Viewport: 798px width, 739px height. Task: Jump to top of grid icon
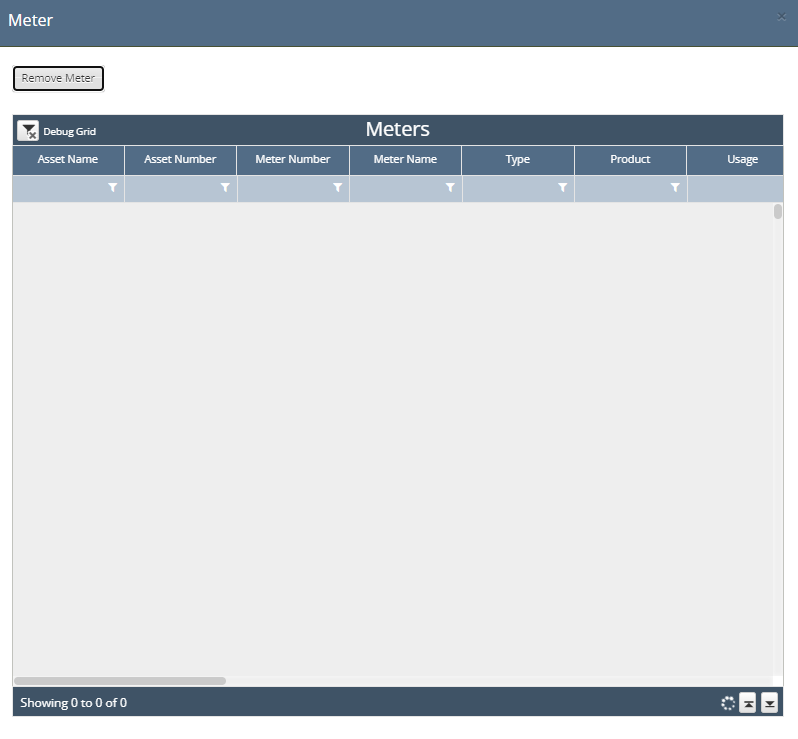(748, 703)
